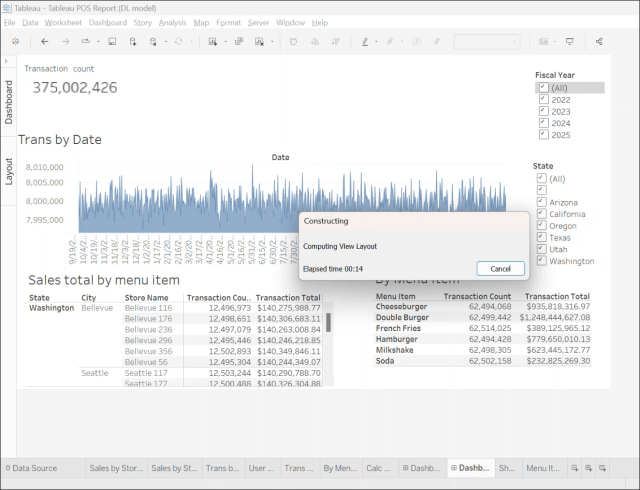Uncheck the Arizona state filter

pos(541,202)
